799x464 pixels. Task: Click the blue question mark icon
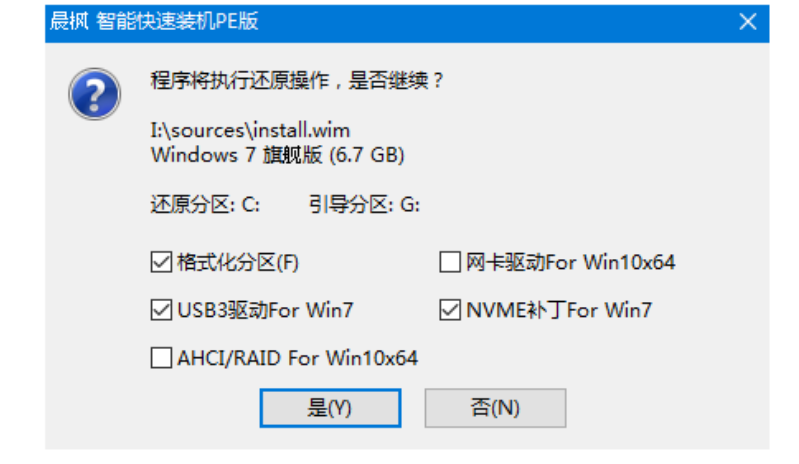coord(95,94)
